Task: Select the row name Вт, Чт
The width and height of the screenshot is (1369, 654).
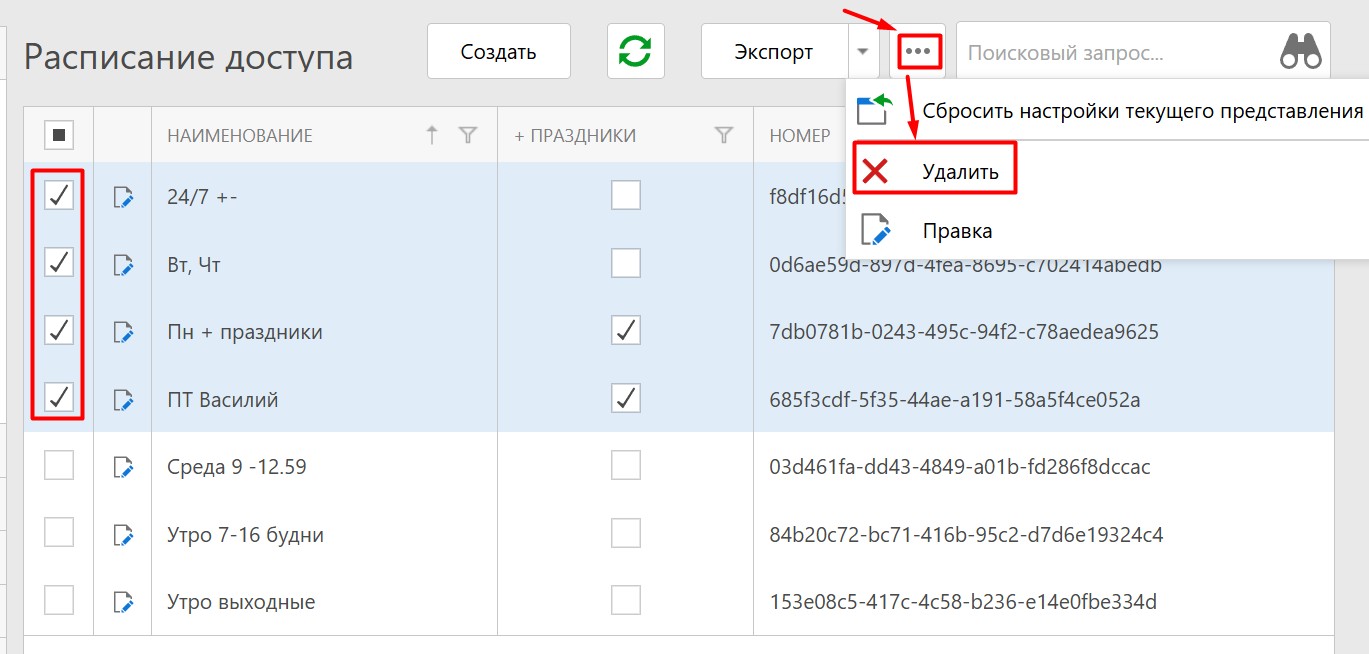Action: [x=194, y=265]
